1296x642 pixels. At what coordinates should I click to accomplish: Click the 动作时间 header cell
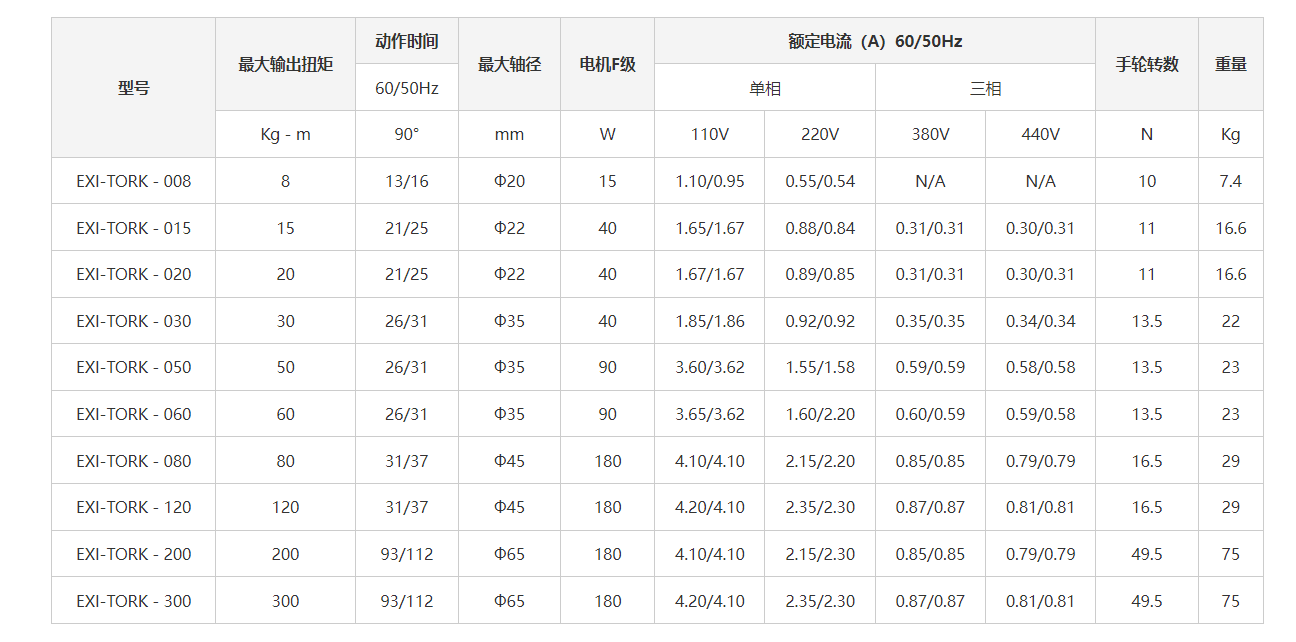click(x=407, y=41)
